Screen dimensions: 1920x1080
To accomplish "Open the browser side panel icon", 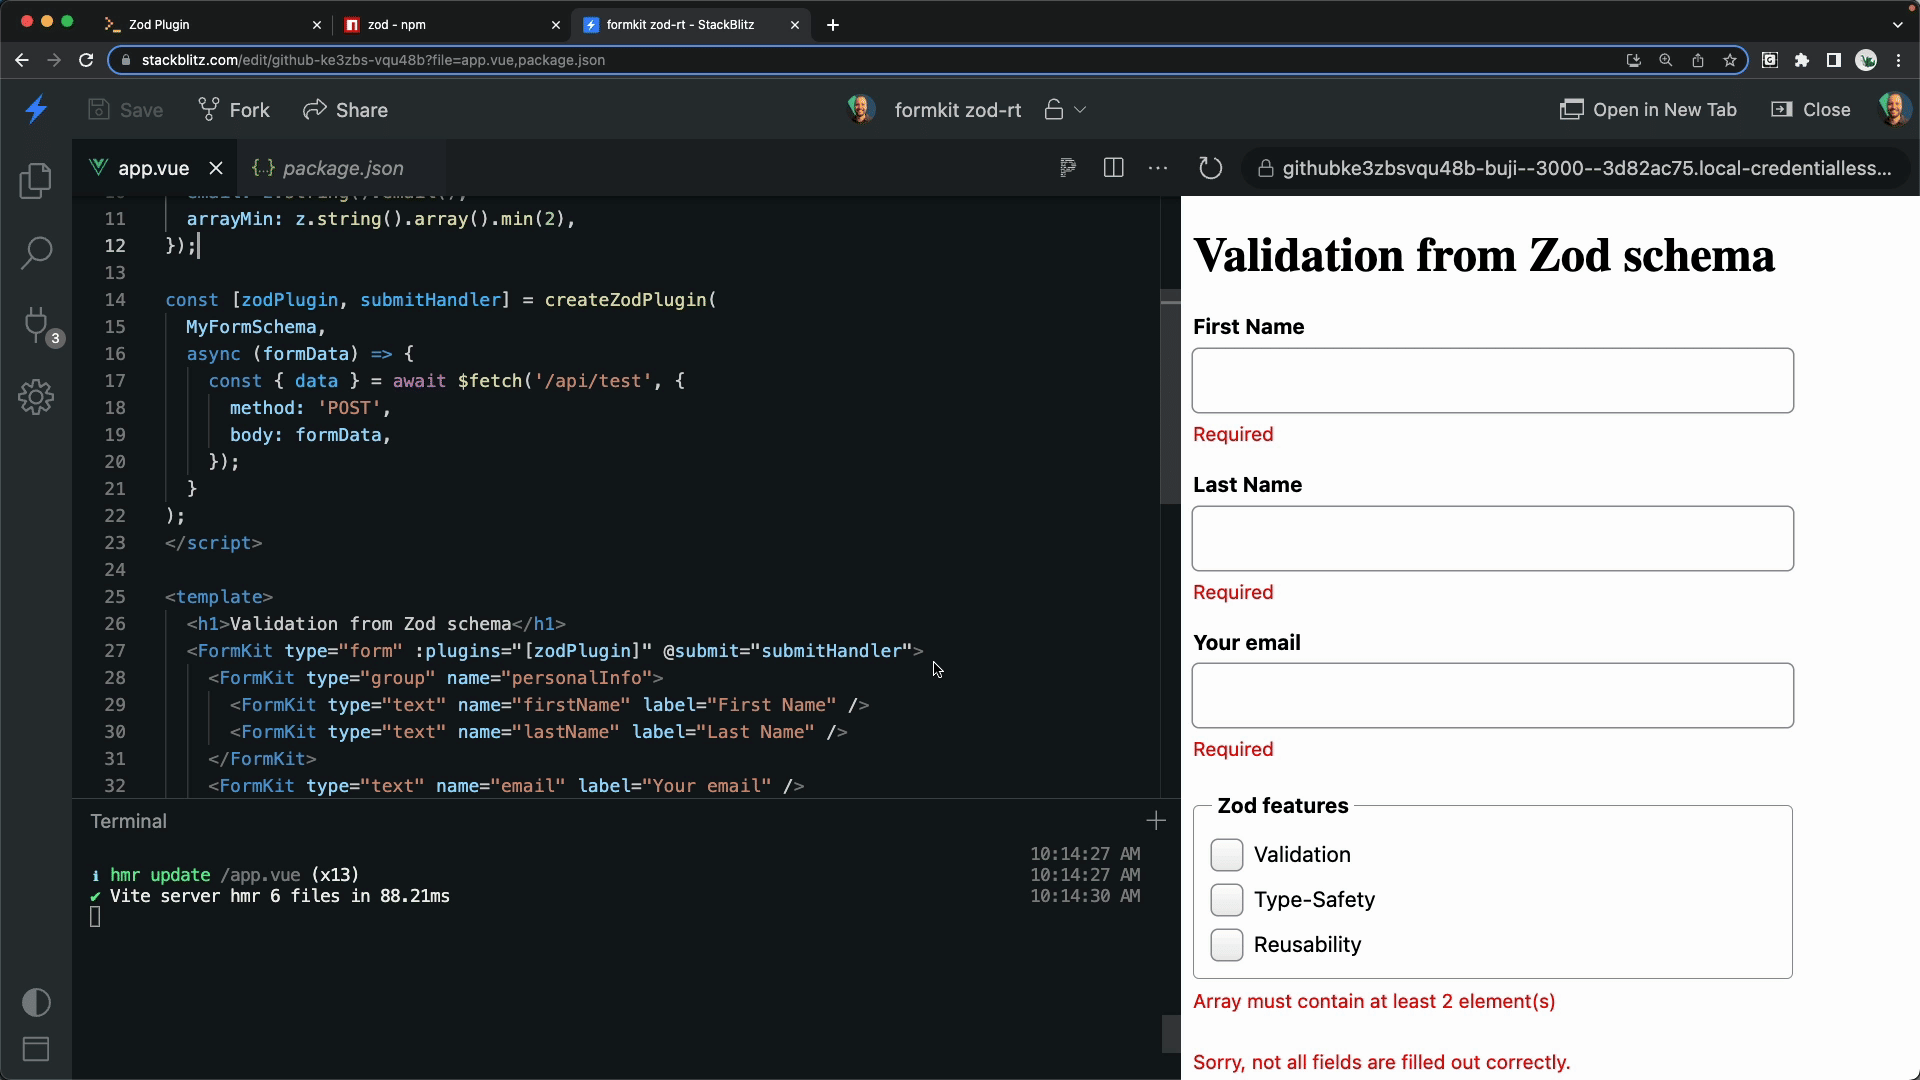I will [1834, 60].
